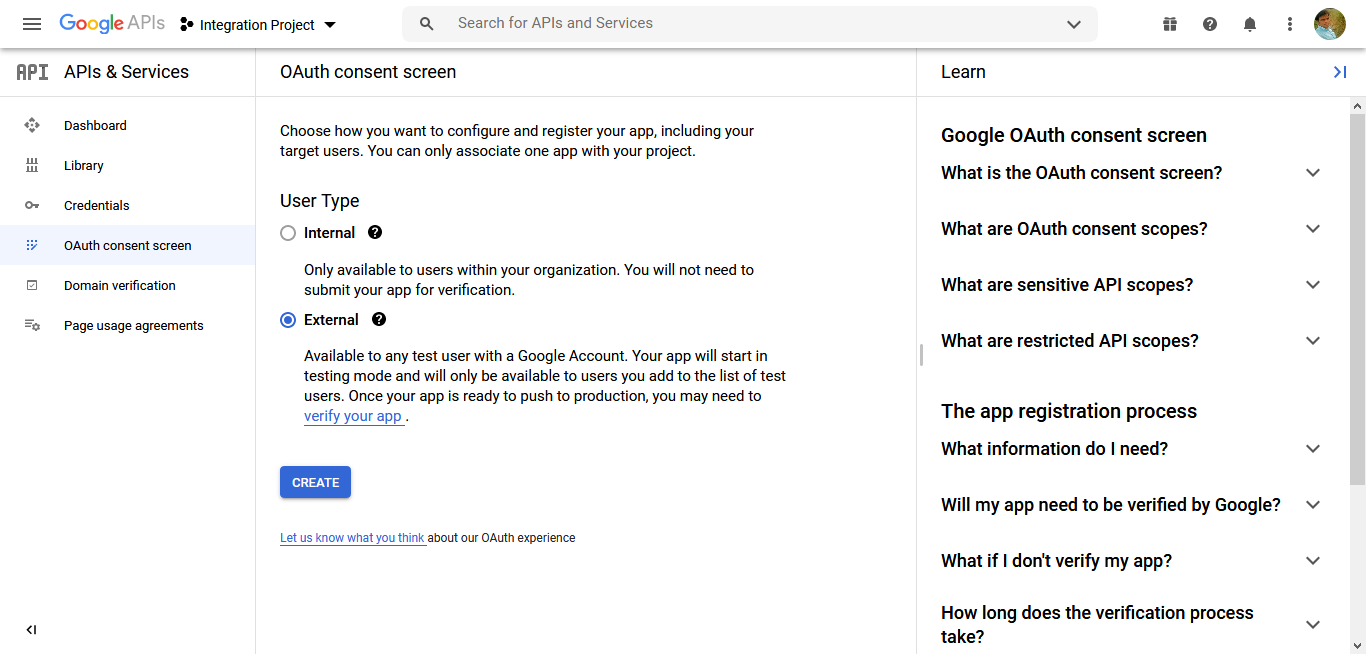Click help icon next to External
1366x654 pixels.
379,320
